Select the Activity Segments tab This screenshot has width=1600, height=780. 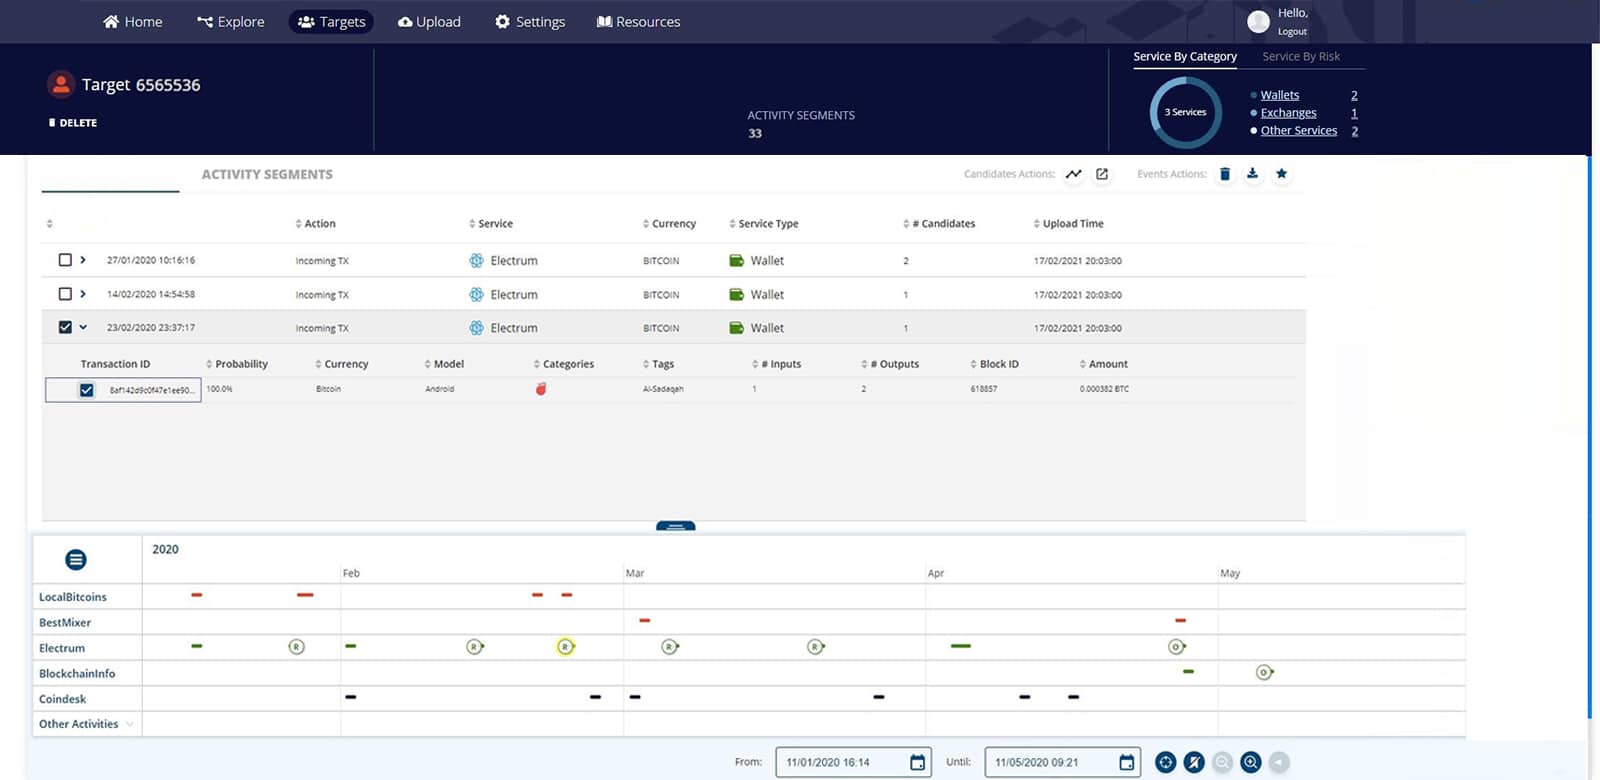267,174
